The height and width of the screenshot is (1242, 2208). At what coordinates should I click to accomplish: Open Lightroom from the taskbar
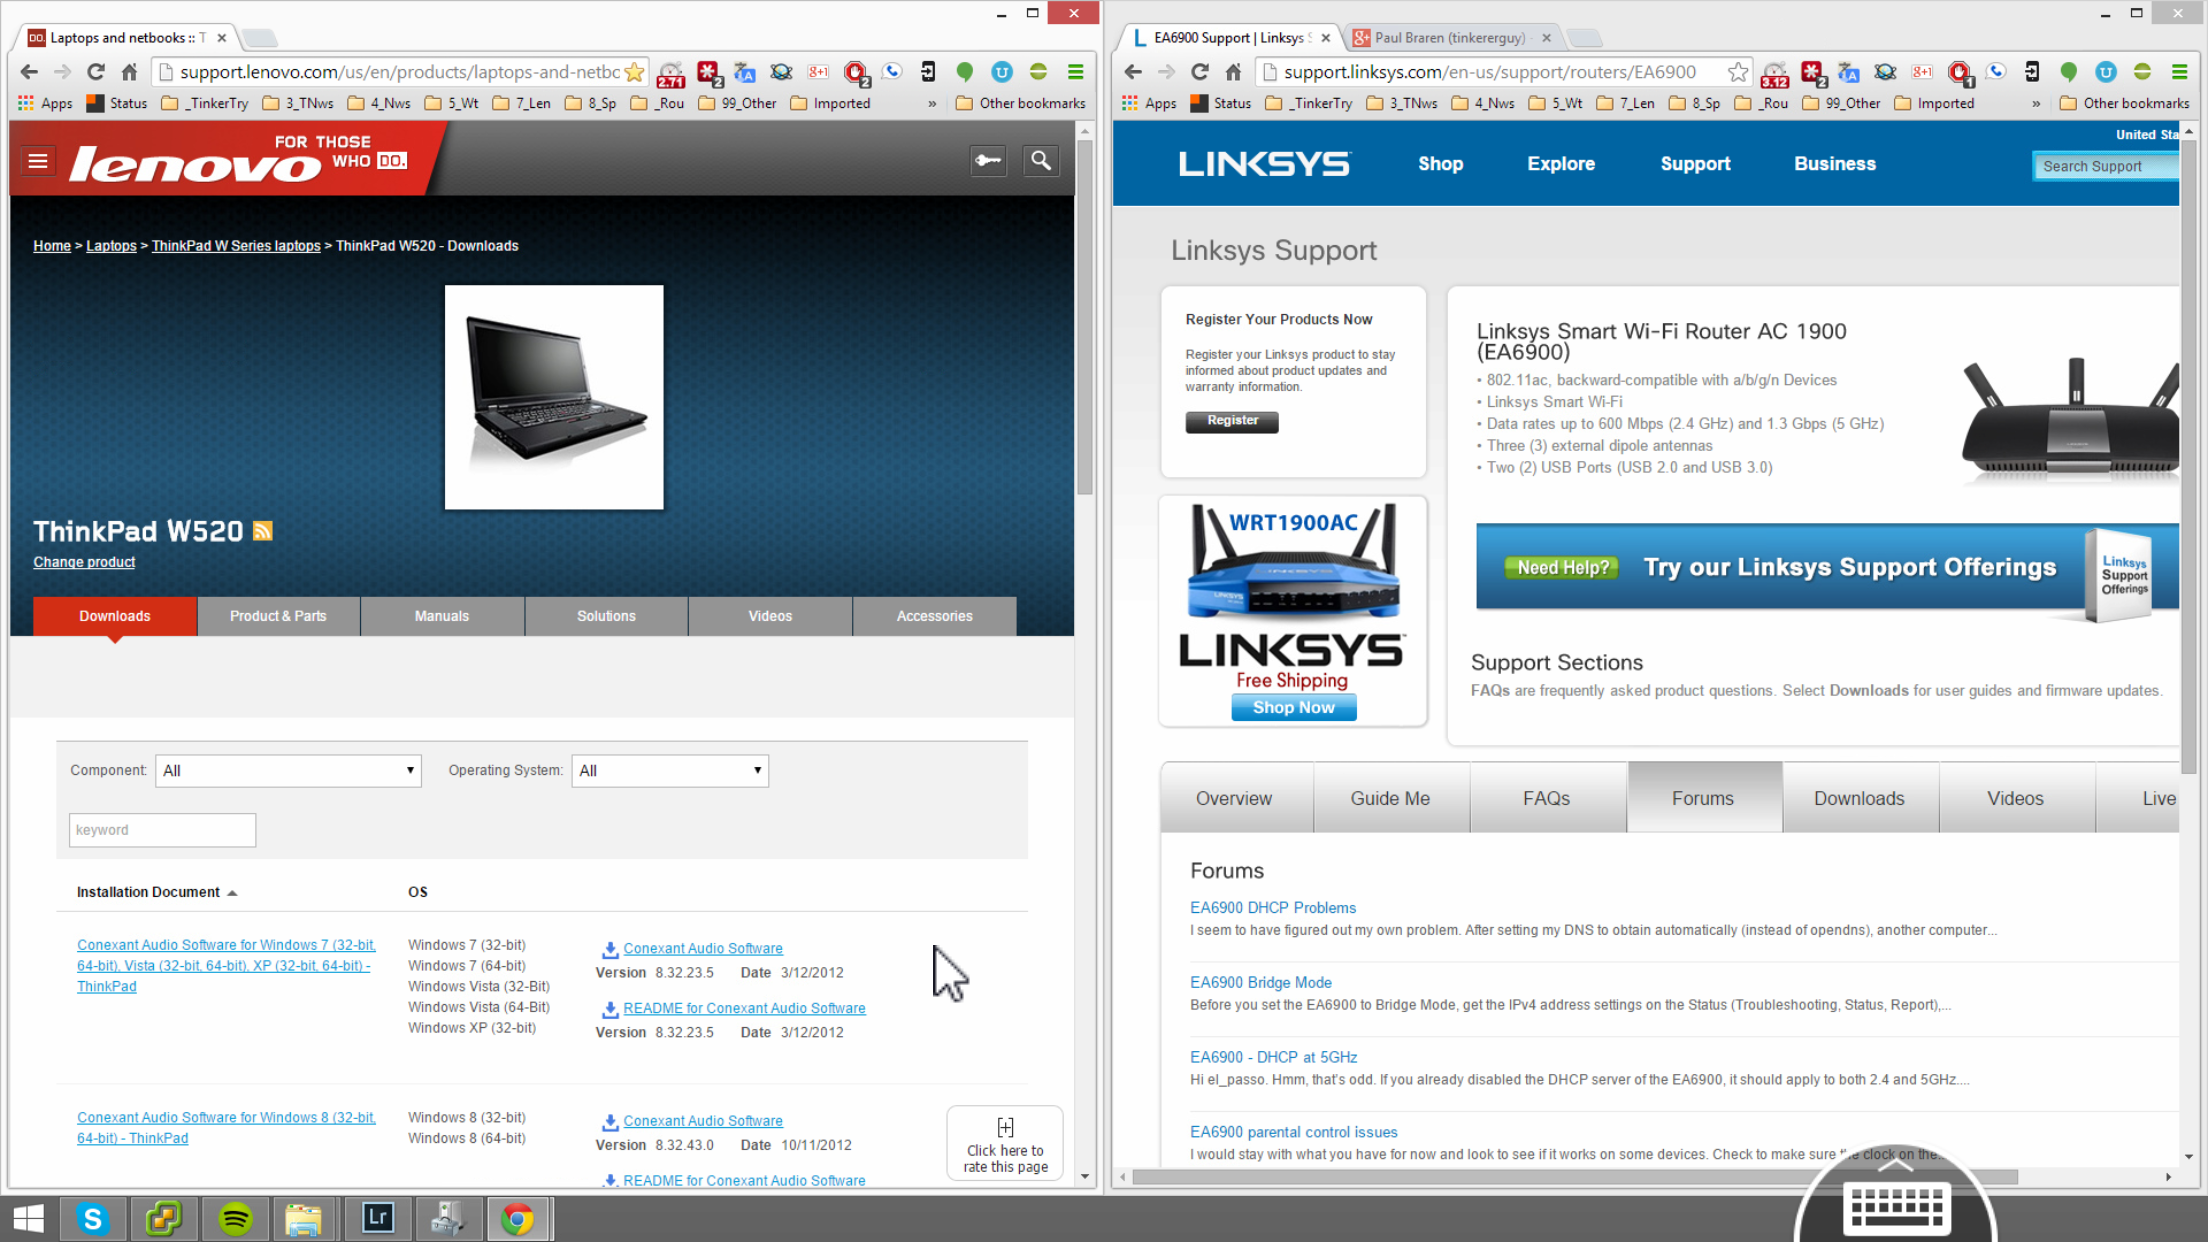pos(377,1218)
